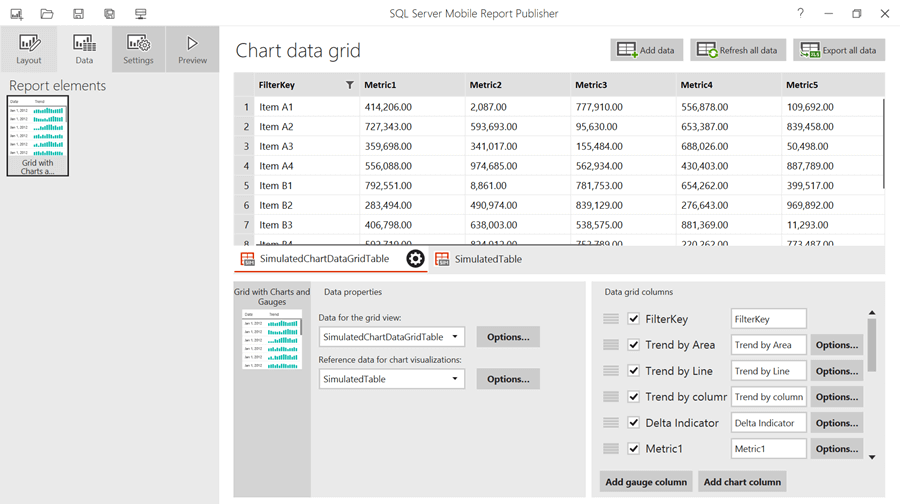Select the SimulatedChartDataGridTable tab
The width and height of the screenshot is (900, 504).
click(324, 259)
